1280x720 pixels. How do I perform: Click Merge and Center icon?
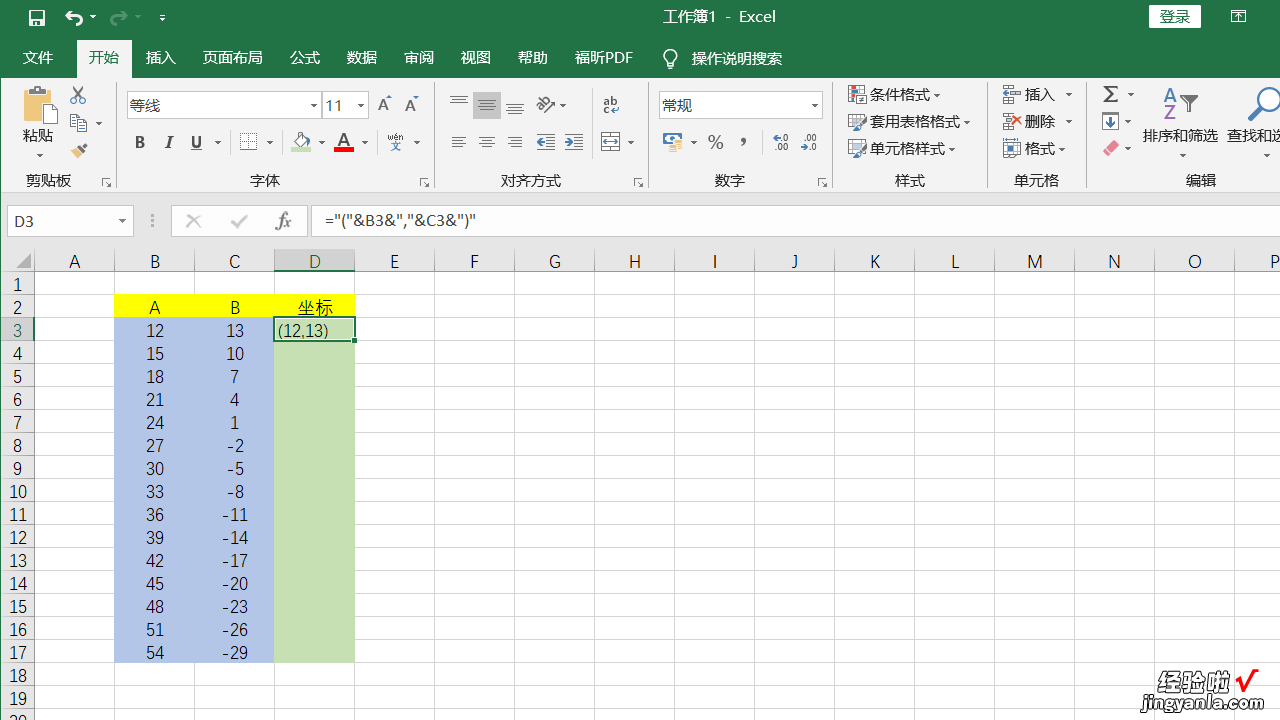pyautogui.click(x=611, y=143)
